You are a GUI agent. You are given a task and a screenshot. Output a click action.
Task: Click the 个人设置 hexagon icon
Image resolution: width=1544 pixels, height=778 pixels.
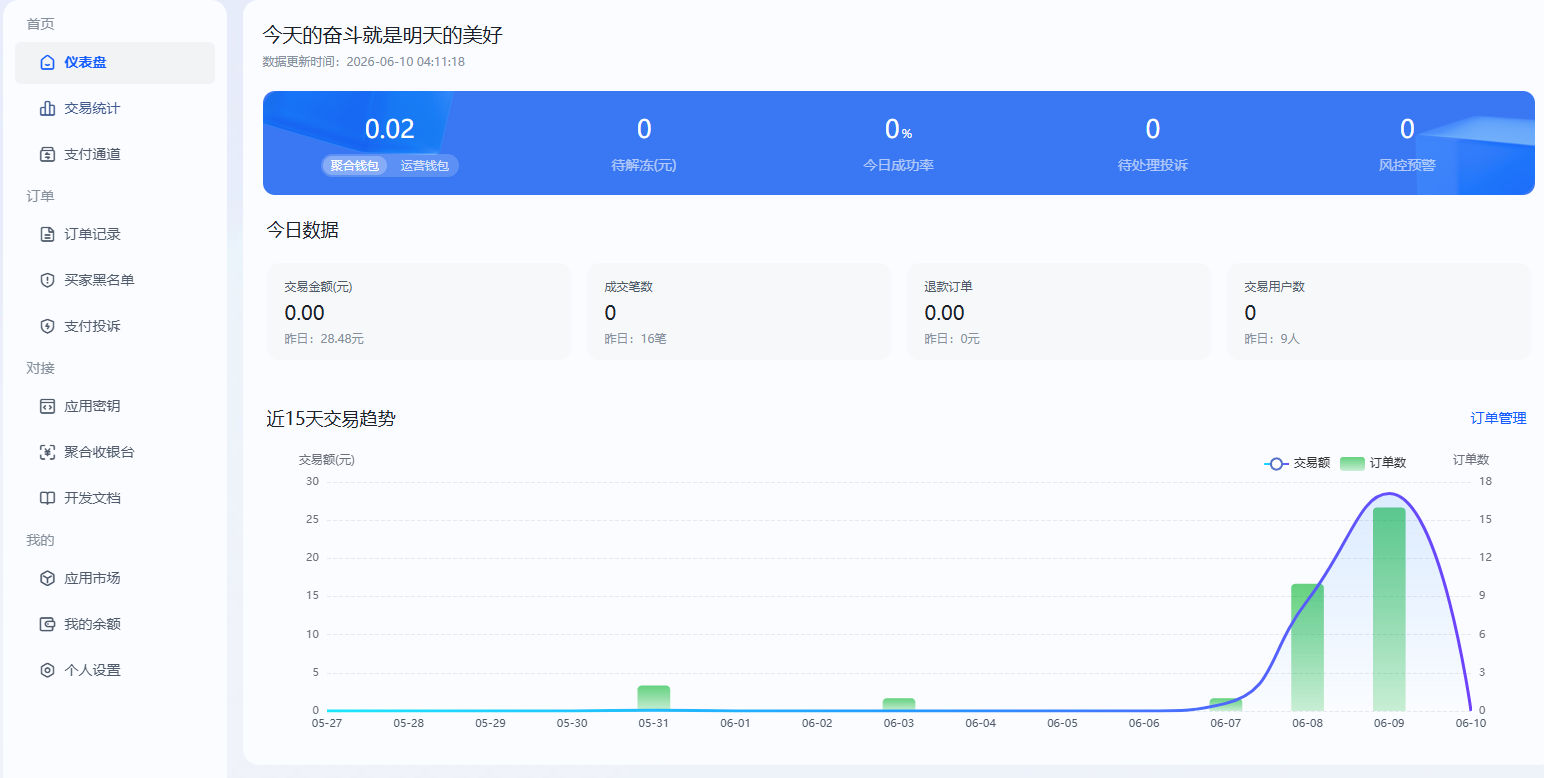pyautogui.click(x=47, y=670)
